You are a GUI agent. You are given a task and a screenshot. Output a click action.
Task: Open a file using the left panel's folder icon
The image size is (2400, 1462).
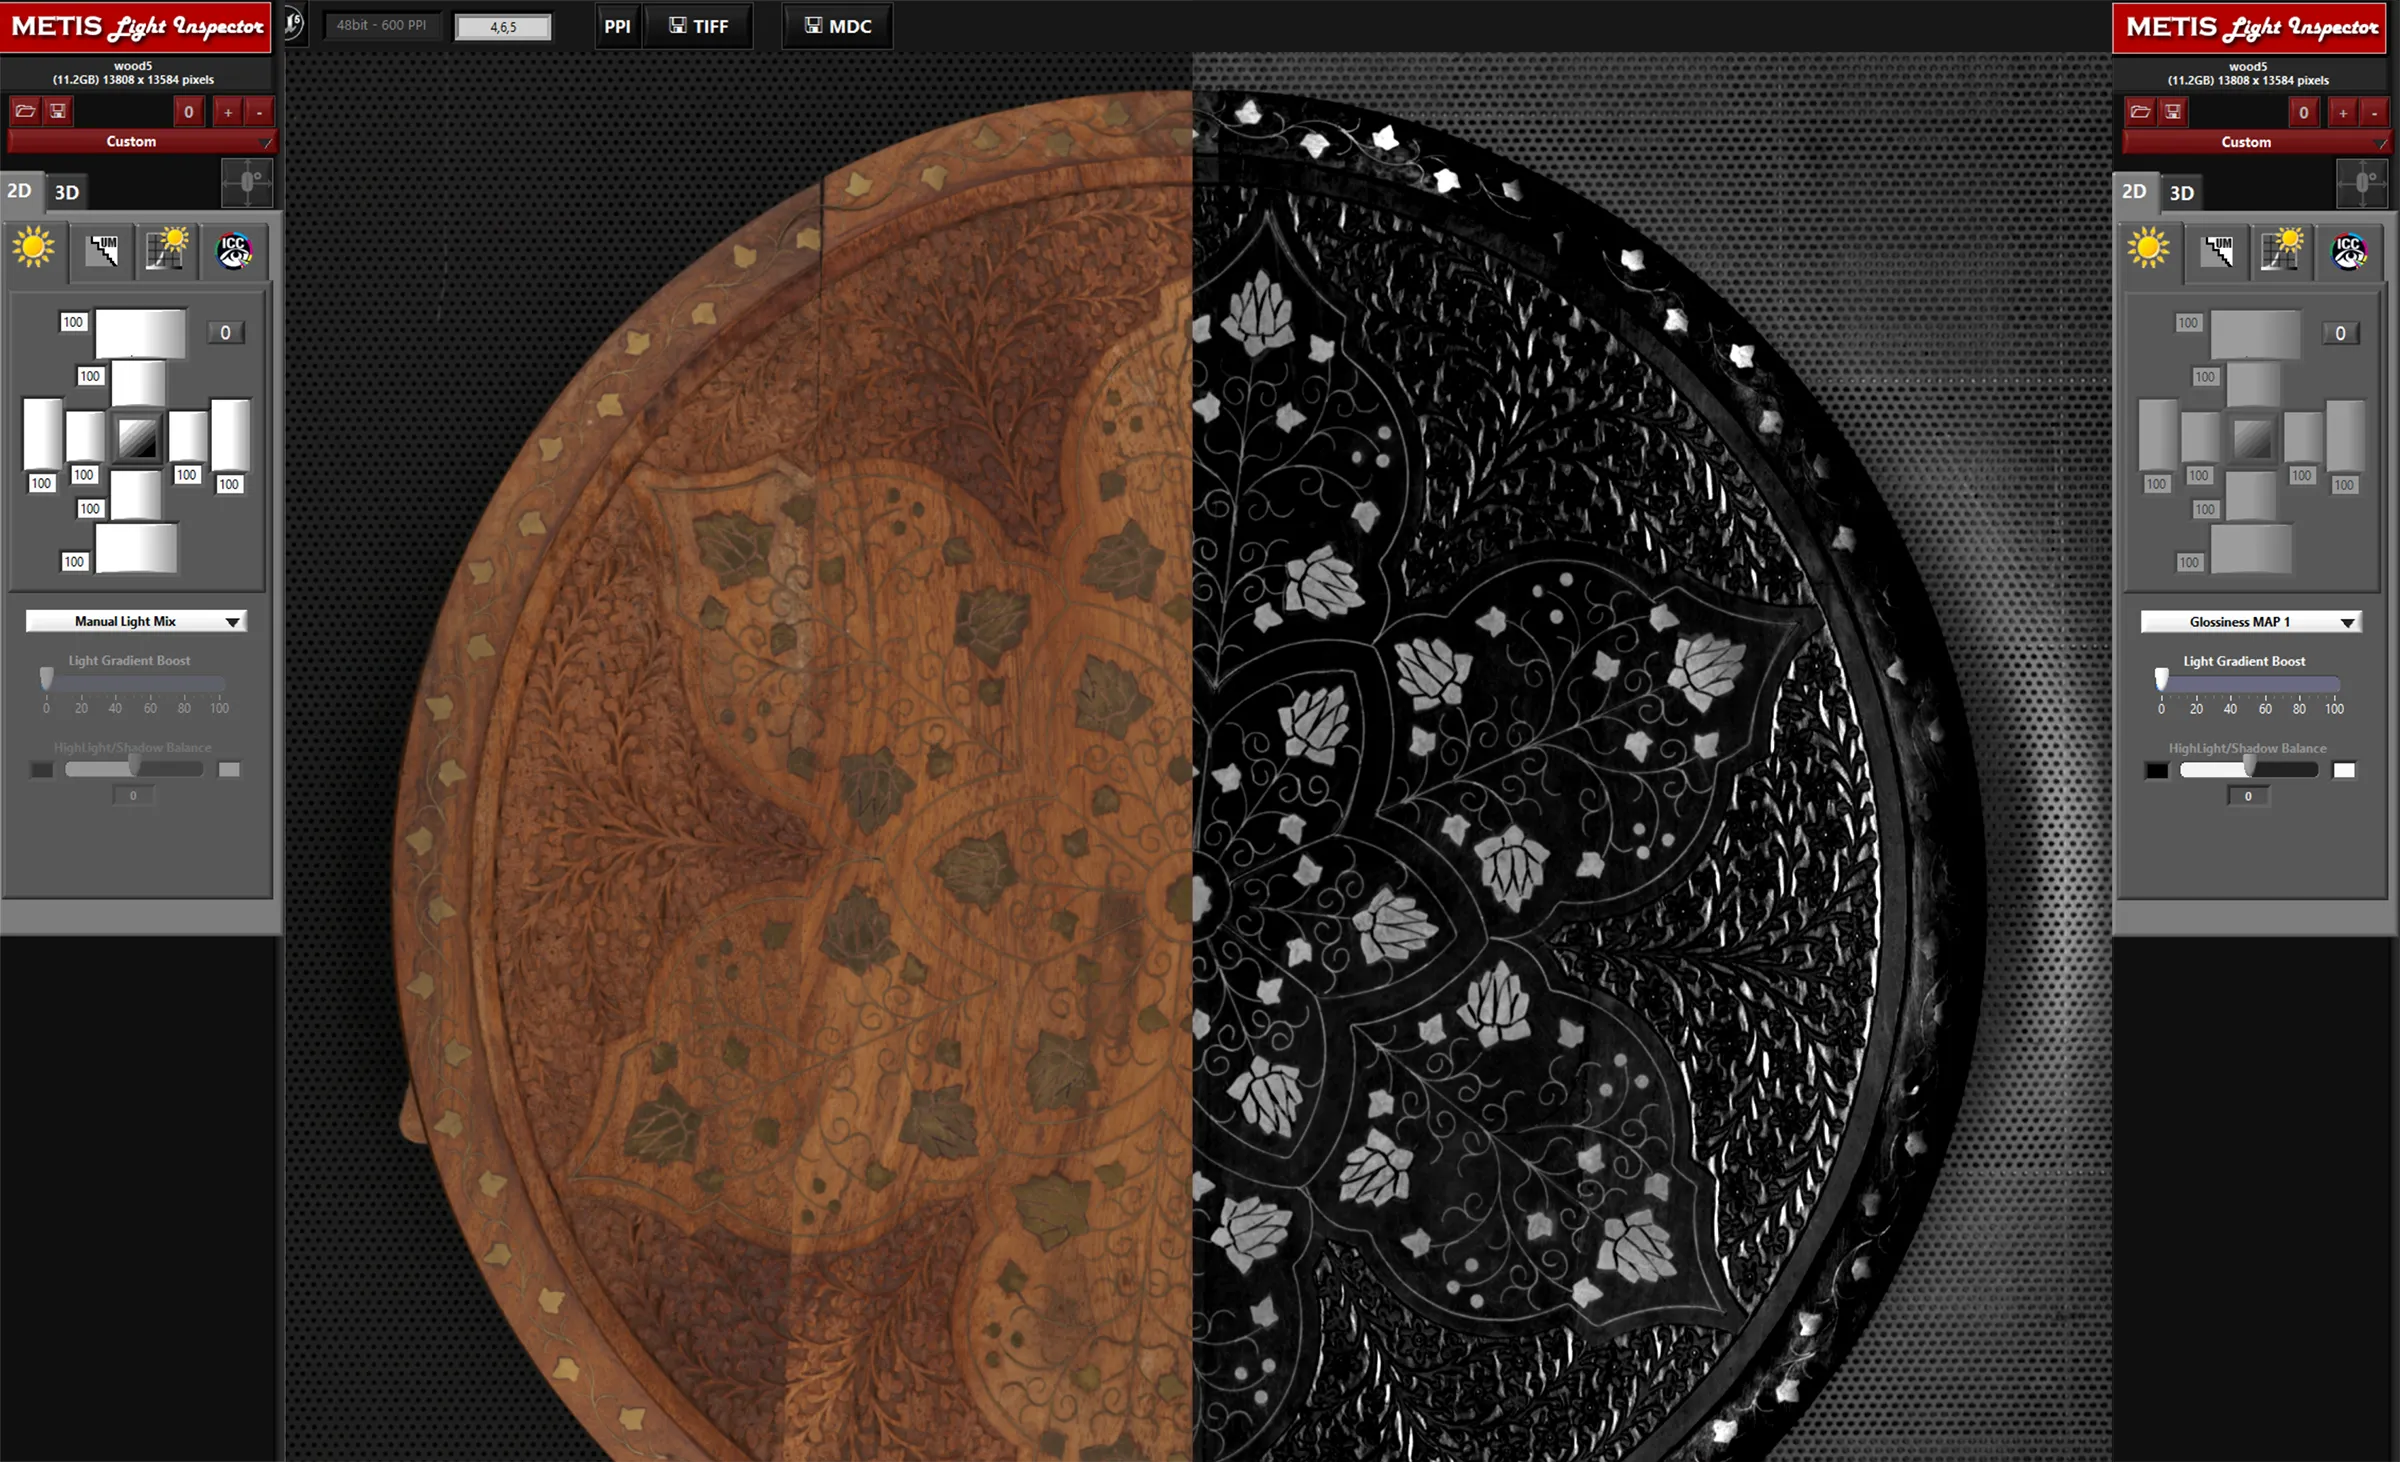[26, 111]
